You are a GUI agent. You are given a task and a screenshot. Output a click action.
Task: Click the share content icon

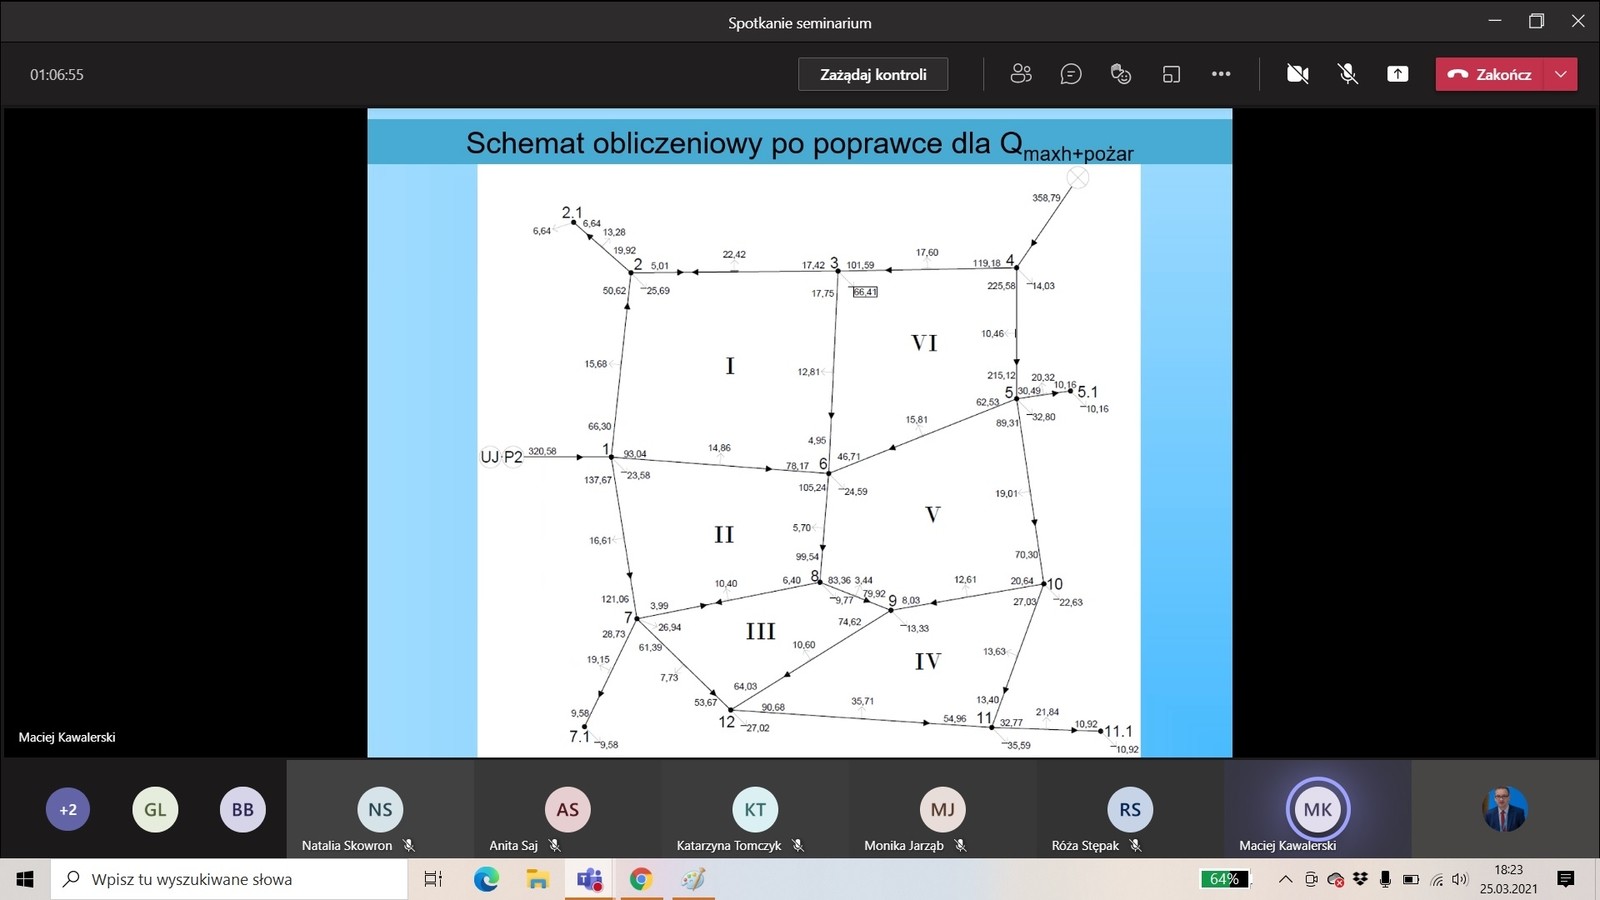[x=1398, y=74]
